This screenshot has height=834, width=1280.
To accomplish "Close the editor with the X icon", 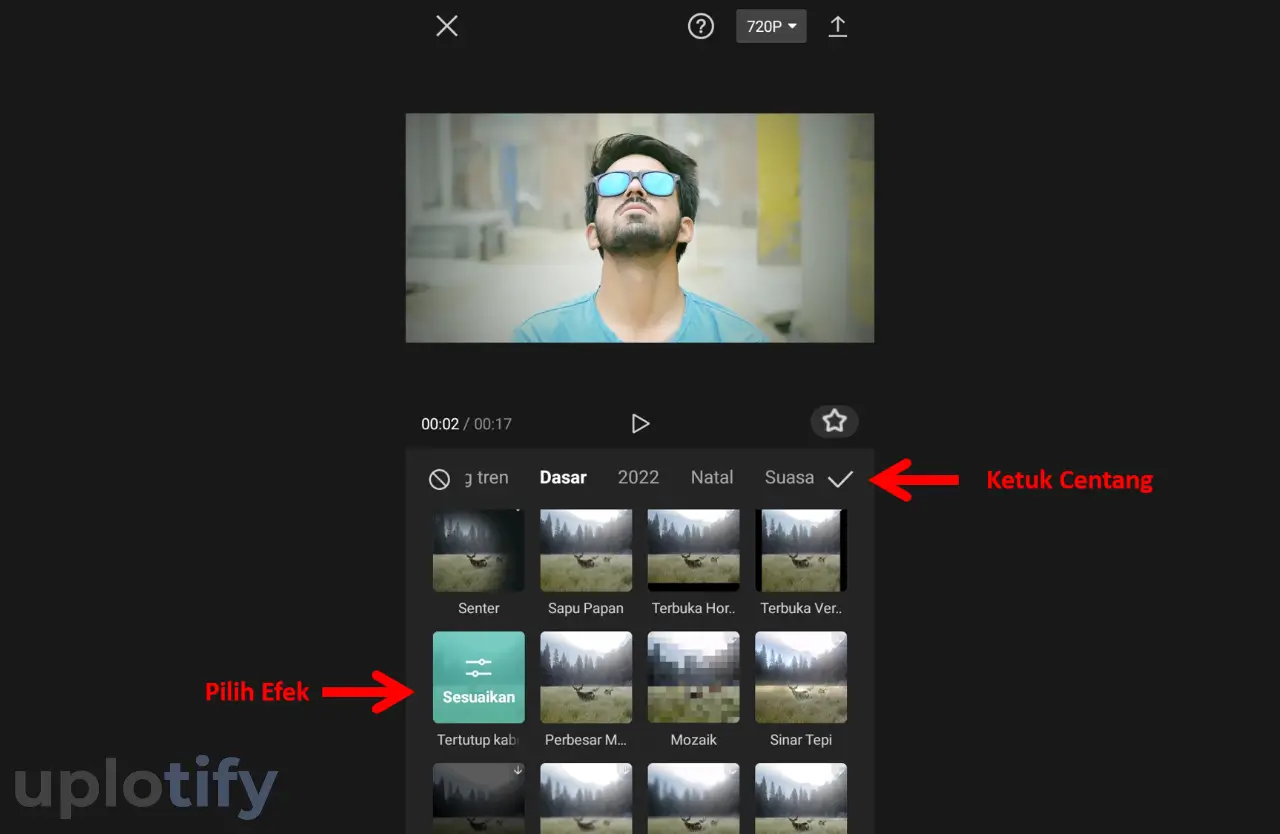I will click(447, 26).
